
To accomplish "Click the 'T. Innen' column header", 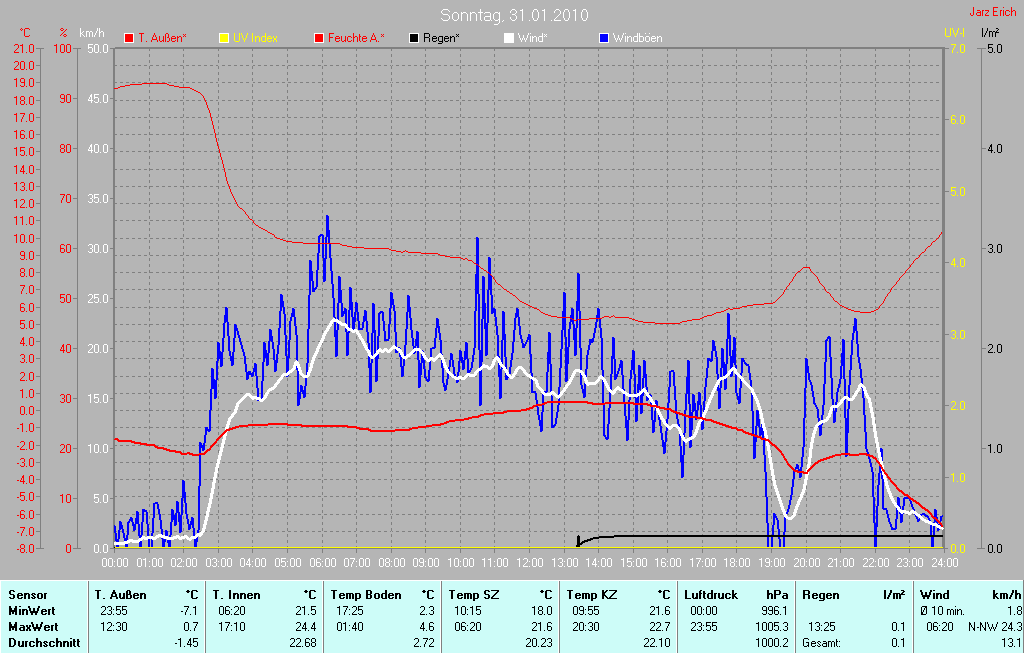I will pyautogui.click(x=236, y=595).
